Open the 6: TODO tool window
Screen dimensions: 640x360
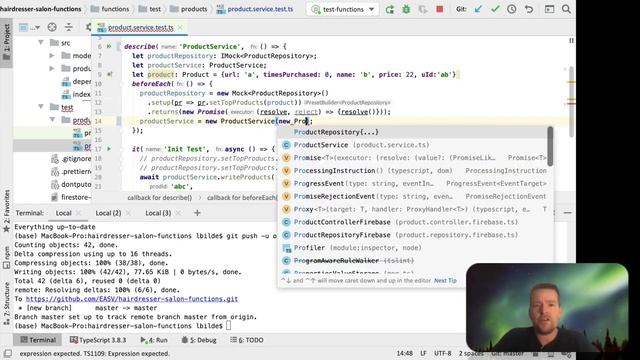pyautogui.click(x=247, y=340)
